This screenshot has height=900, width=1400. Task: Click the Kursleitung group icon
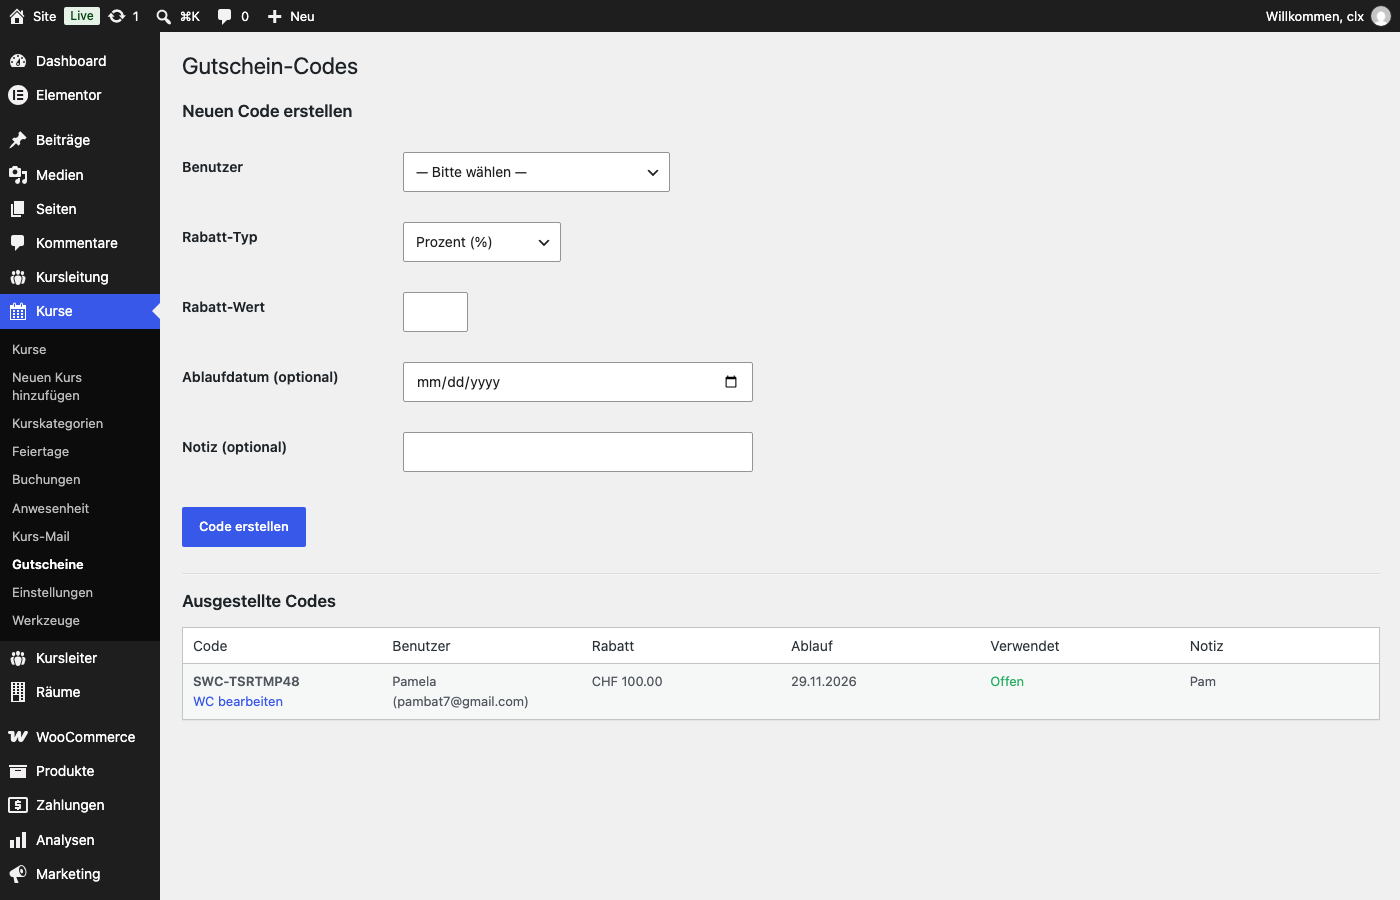[x=18, y=277]
